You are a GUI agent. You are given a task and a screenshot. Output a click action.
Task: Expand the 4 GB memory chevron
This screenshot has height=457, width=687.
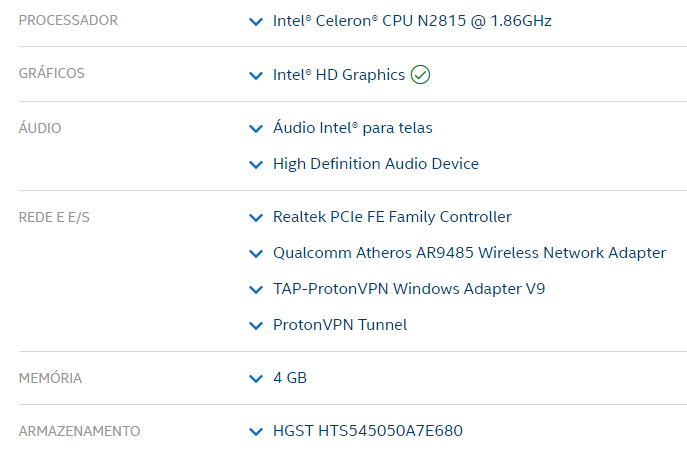[x=256, y=379]
